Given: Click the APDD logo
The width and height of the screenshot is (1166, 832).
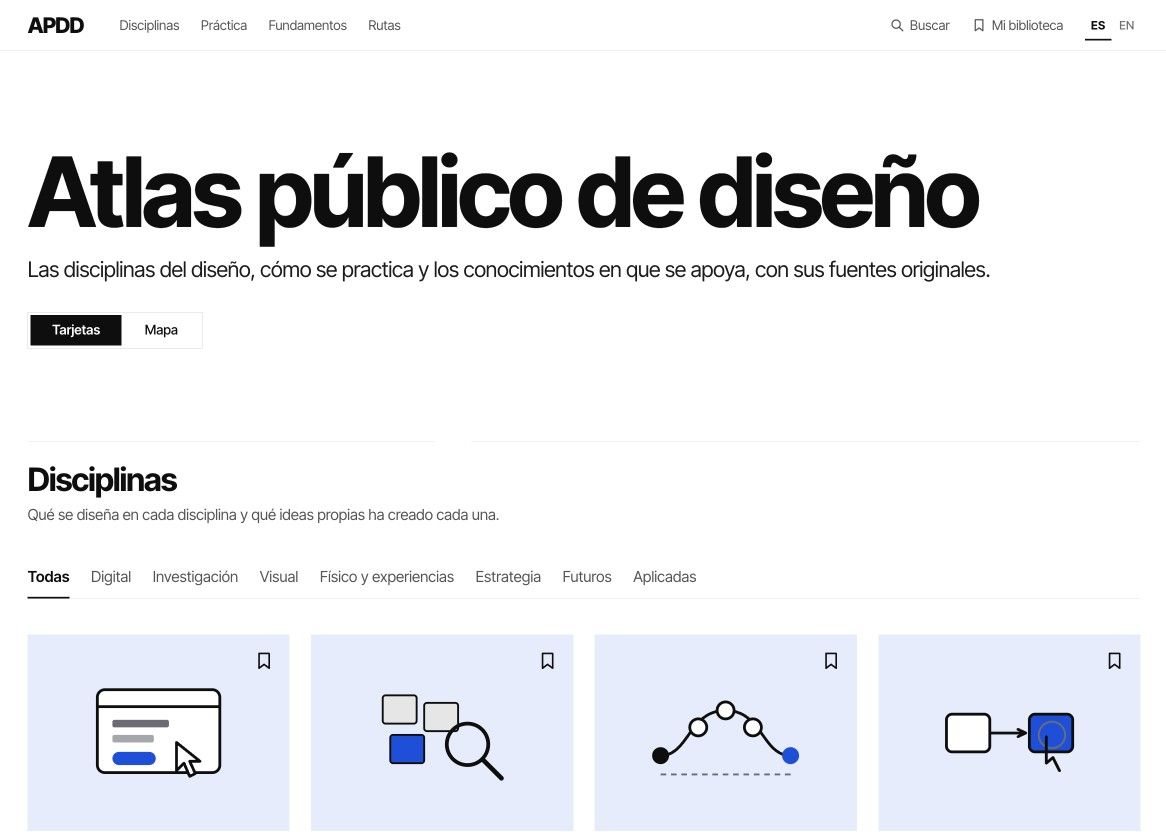Looking at the screenshot, I should [x=56, y=25].
